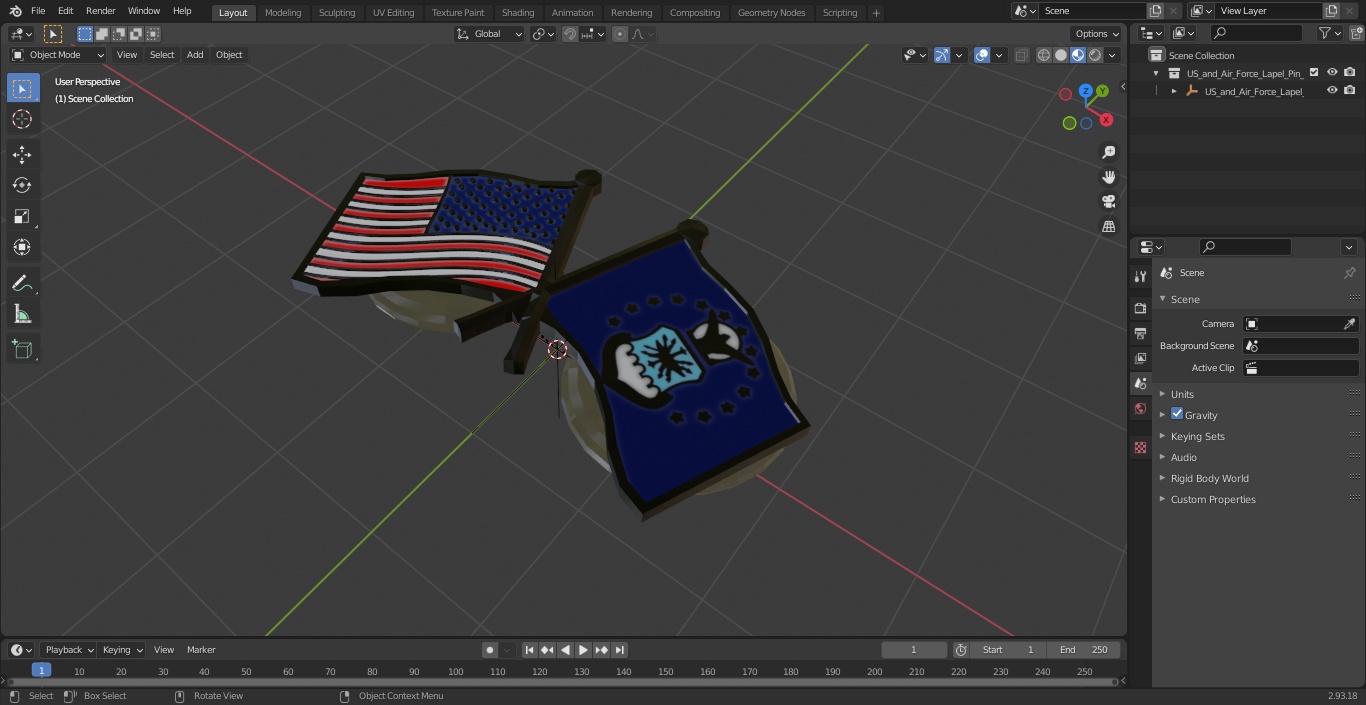Image resolution: width=1366 pixels, height=705 pixels.
Task: Open the viewport shading options arrow
Action: click(x=1112, y=55)
